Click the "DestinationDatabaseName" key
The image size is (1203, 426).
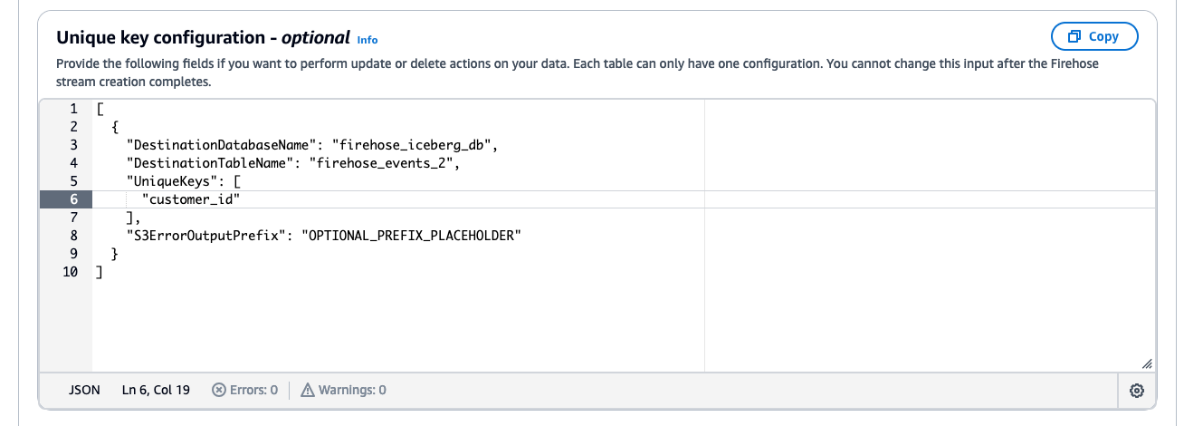point(222,145)
